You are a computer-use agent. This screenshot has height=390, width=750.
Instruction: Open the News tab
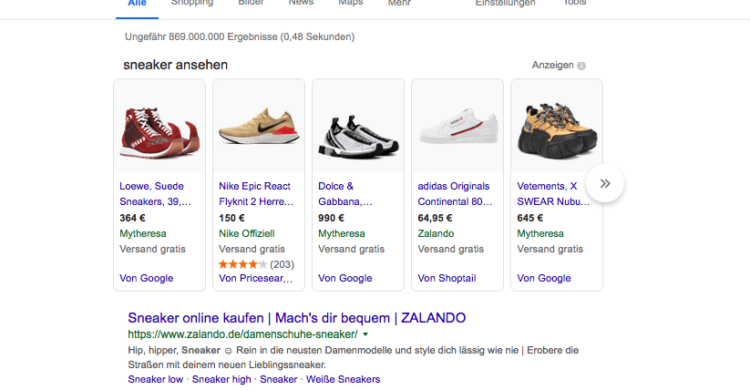click(301, 3)
